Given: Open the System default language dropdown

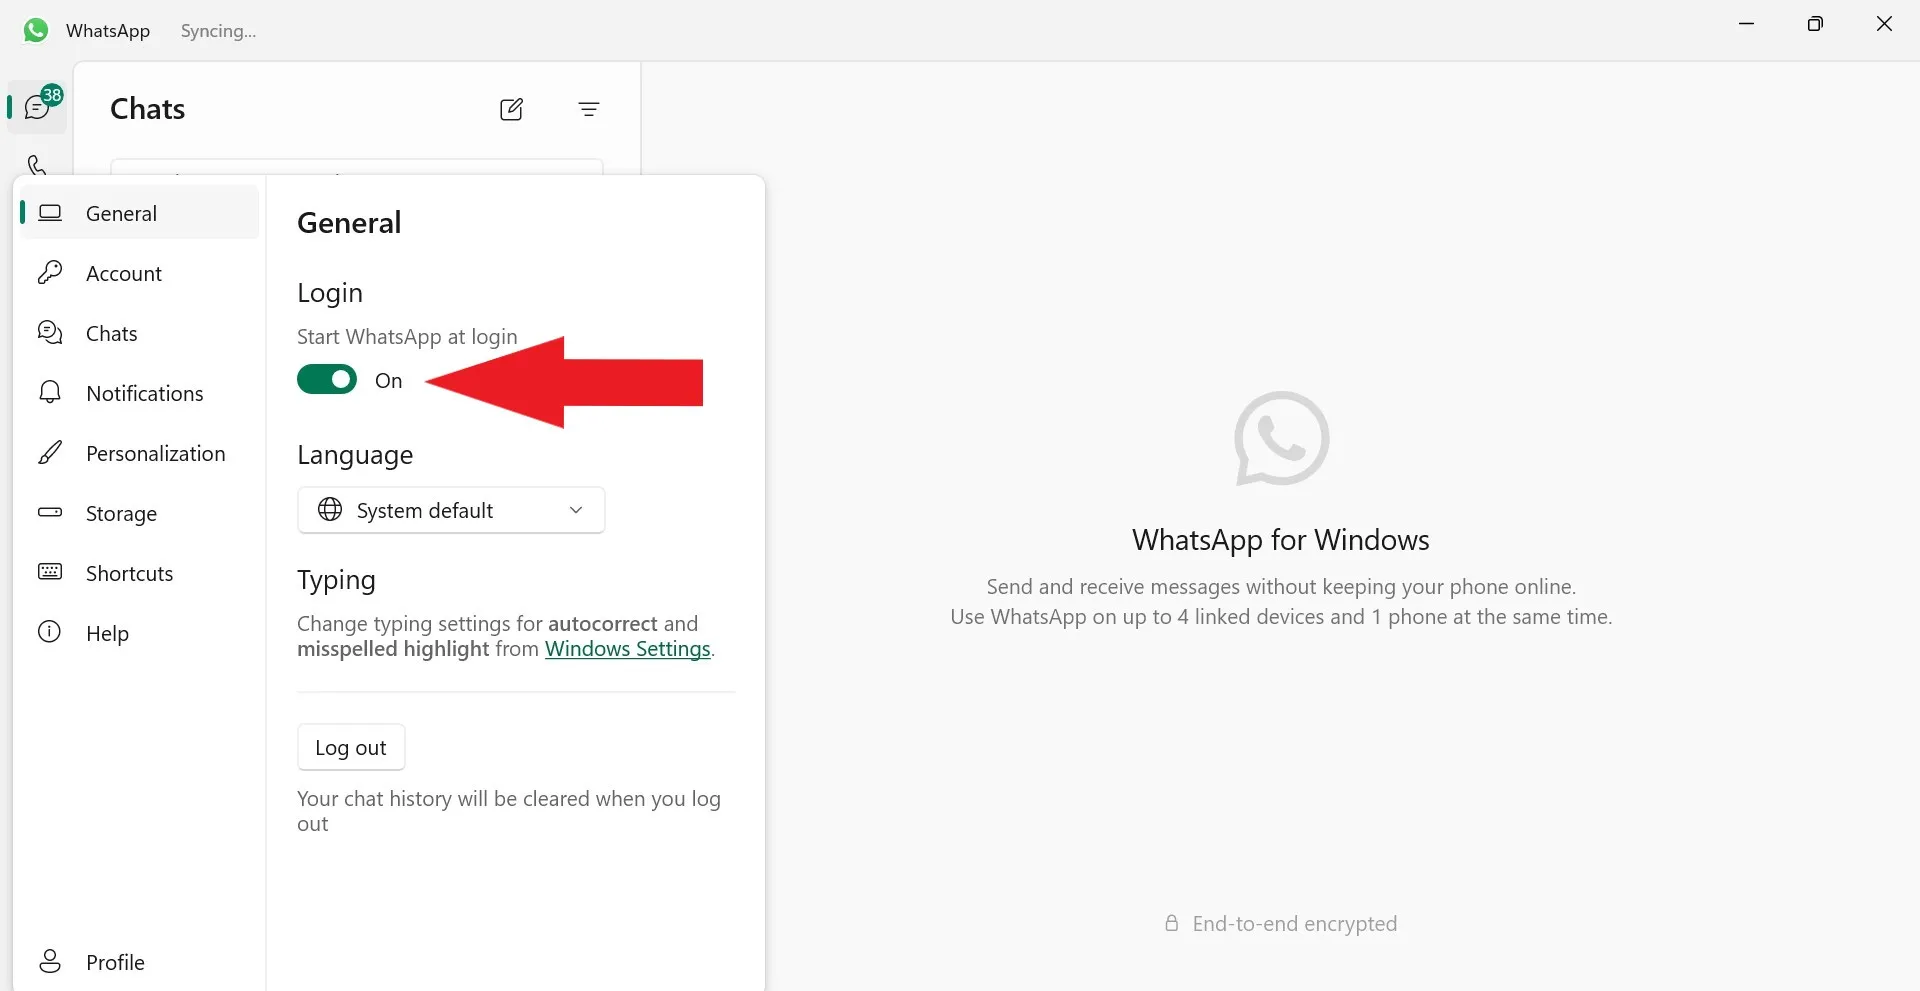Looking at the screenshot, I should click(450, 510).
